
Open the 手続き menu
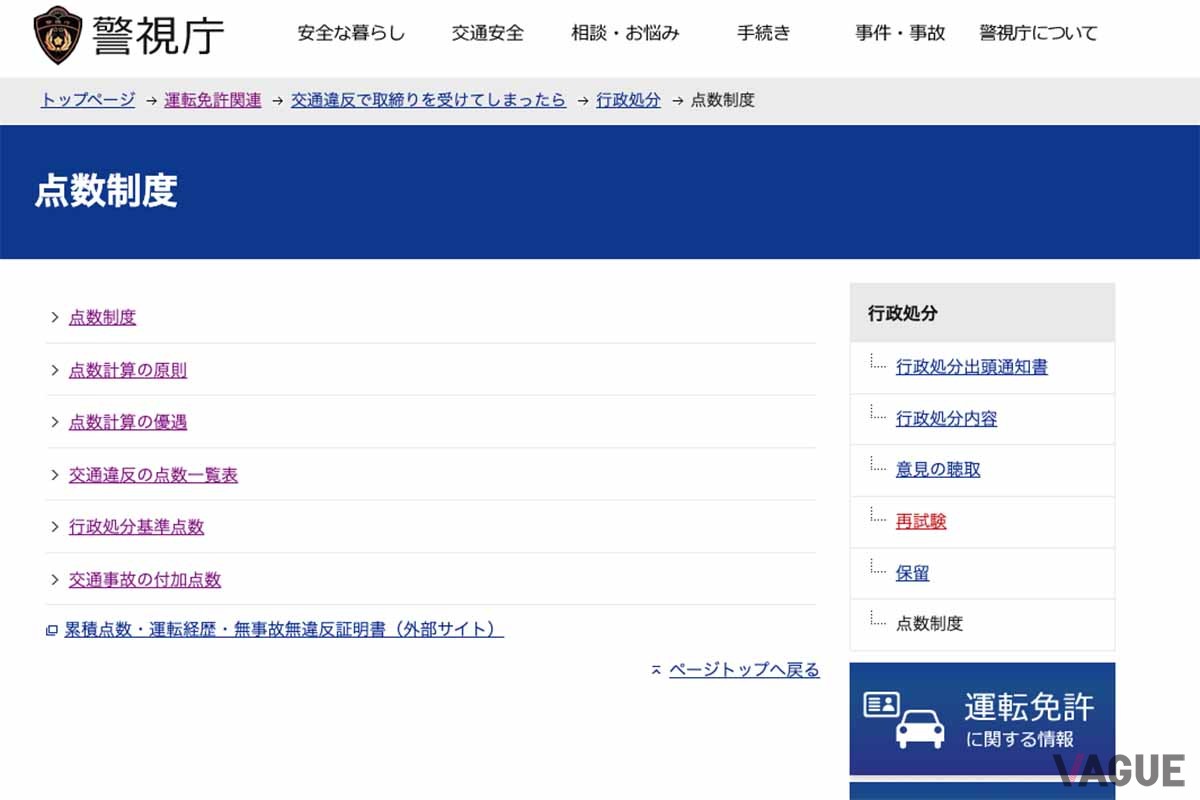click(764, 33)
